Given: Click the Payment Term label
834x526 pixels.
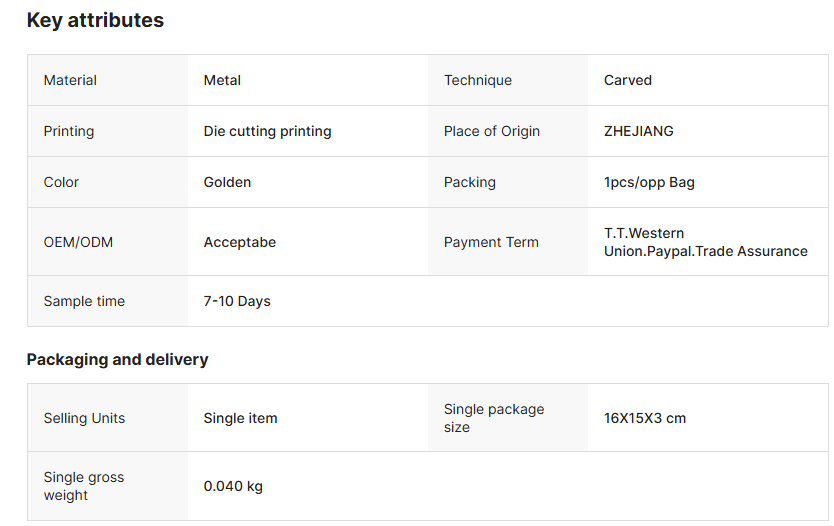Looking at the screenshot, I should (491, 243).
